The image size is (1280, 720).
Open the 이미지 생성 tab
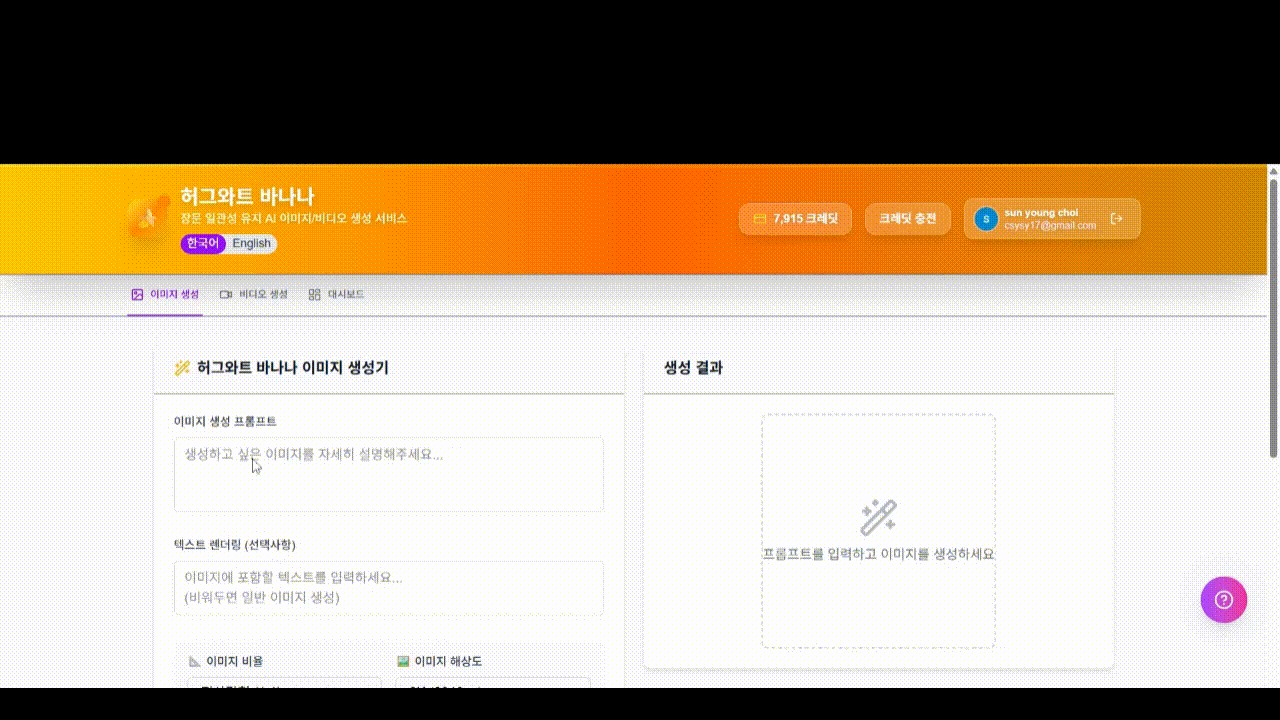[x=165, y=295]
